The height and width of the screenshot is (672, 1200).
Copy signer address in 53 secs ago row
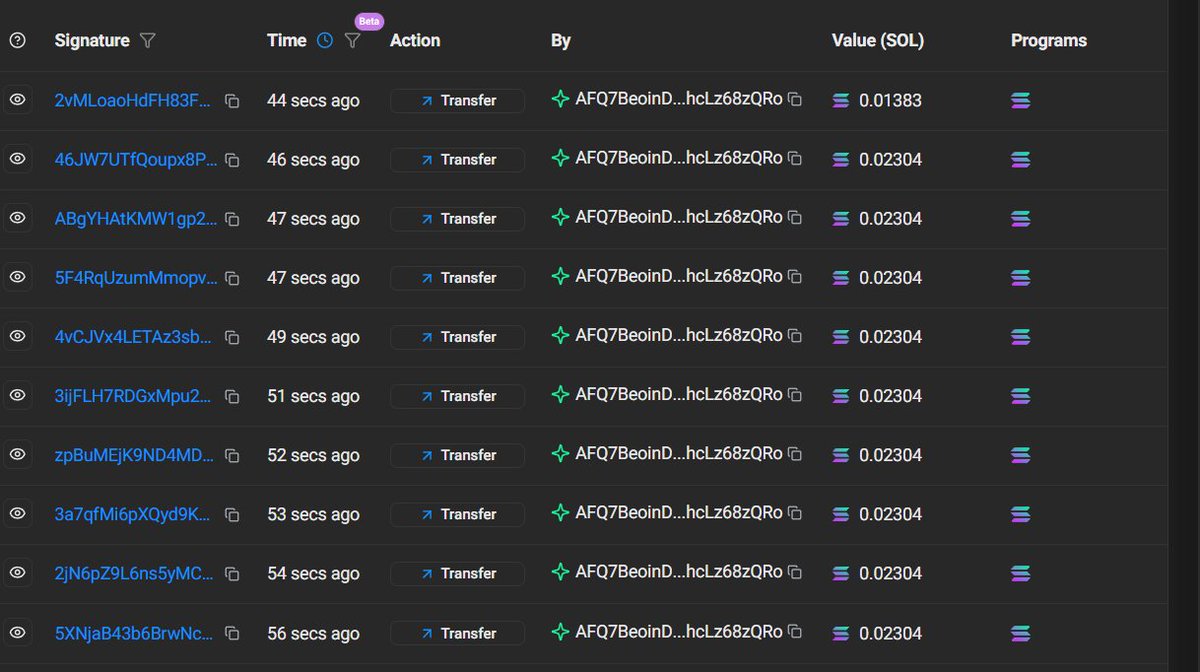(x=795, y=512)
